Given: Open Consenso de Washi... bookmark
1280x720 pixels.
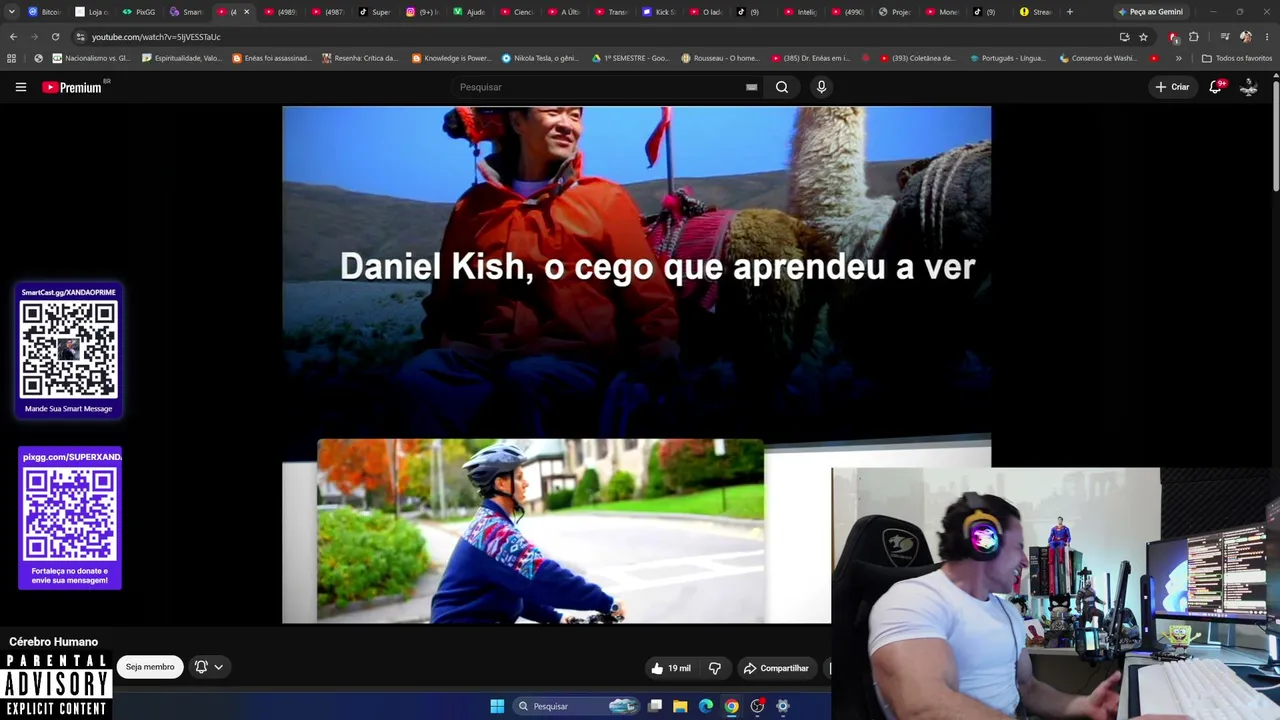Looking at the screenshot, I should point(1097,58).
